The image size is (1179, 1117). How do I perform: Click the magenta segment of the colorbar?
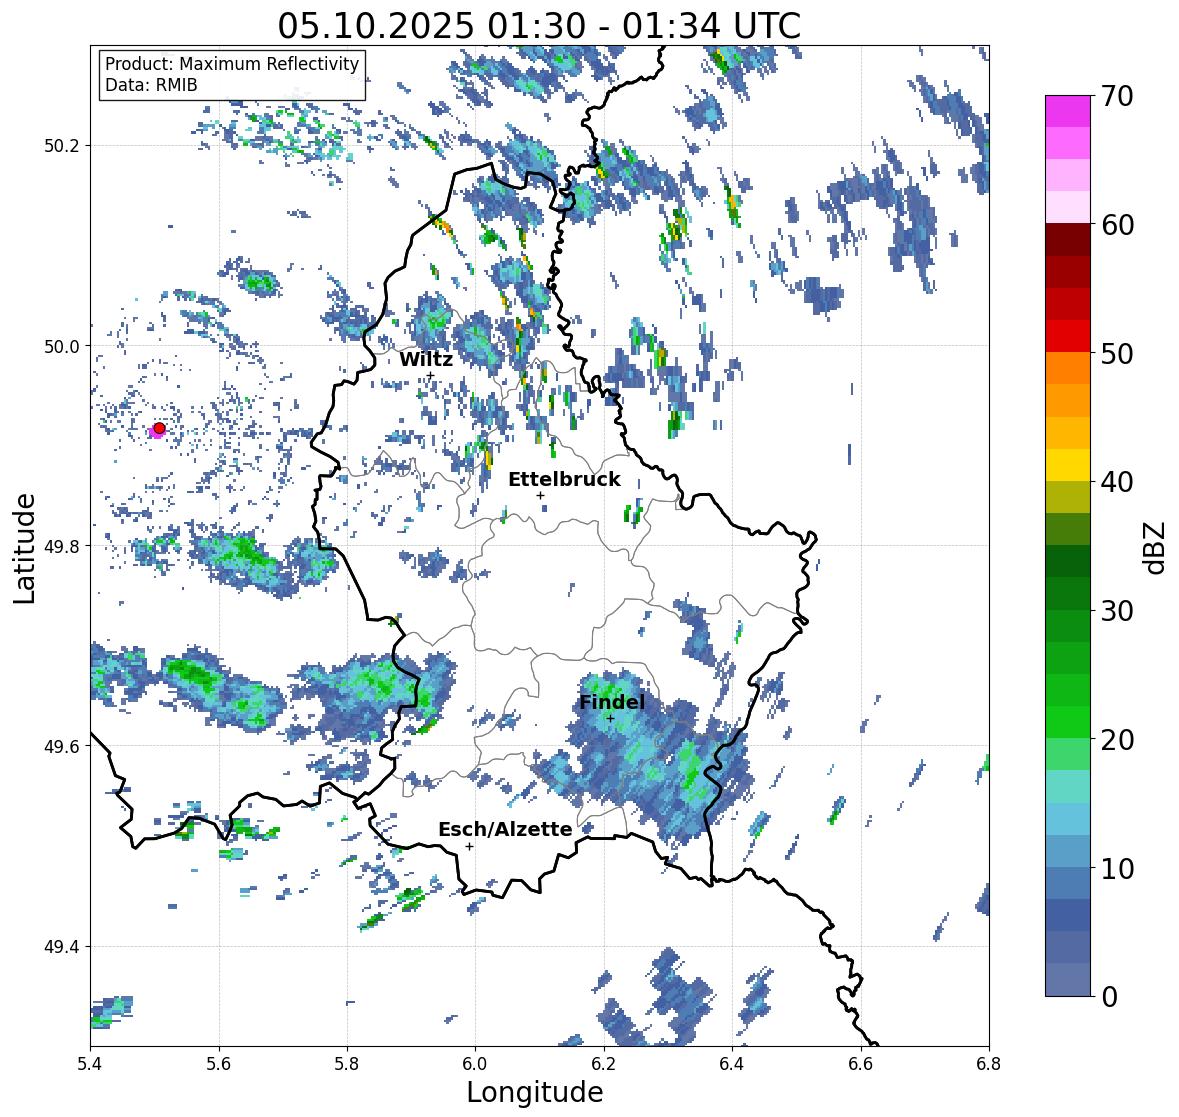(1068, 111)
